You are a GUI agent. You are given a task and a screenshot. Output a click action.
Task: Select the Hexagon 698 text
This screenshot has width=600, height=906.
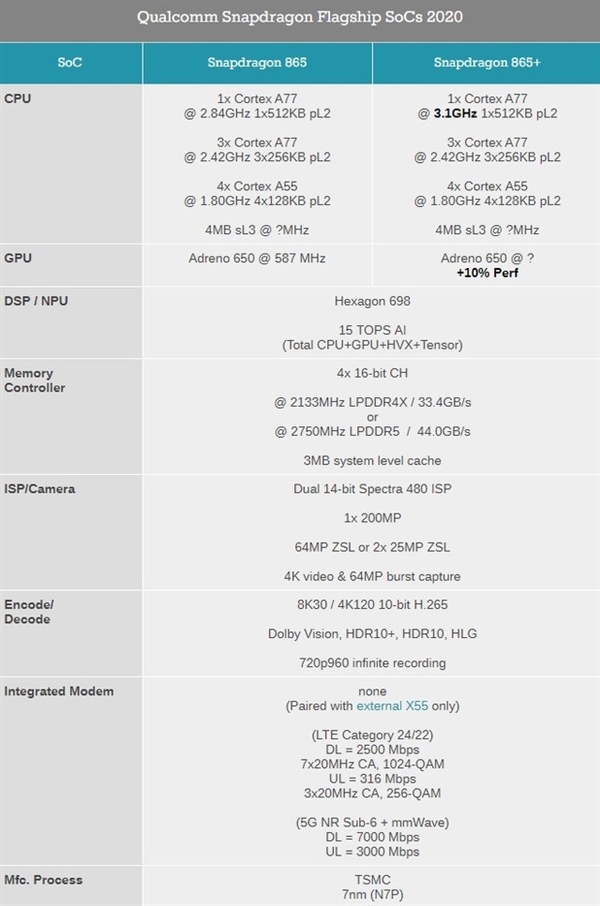372,301
